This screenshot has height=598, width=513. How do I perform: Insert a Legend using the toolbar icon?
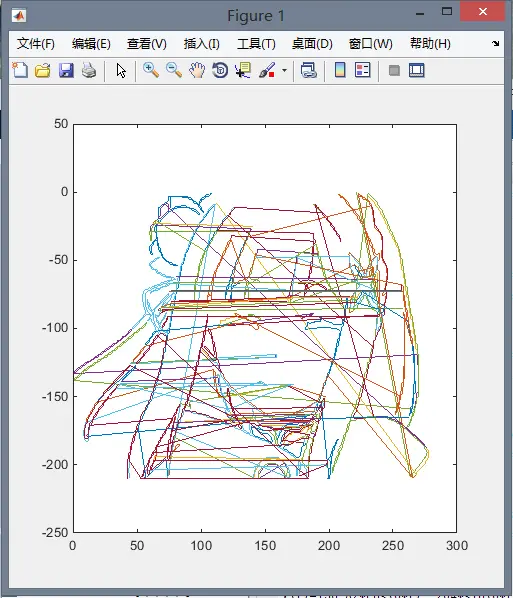pyautogui.click(x=362, y=70)
